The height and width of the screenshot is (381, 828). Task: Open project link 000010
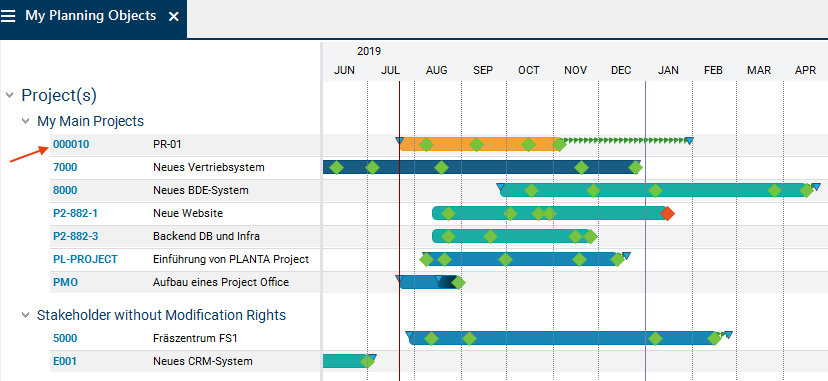(71, 145)
